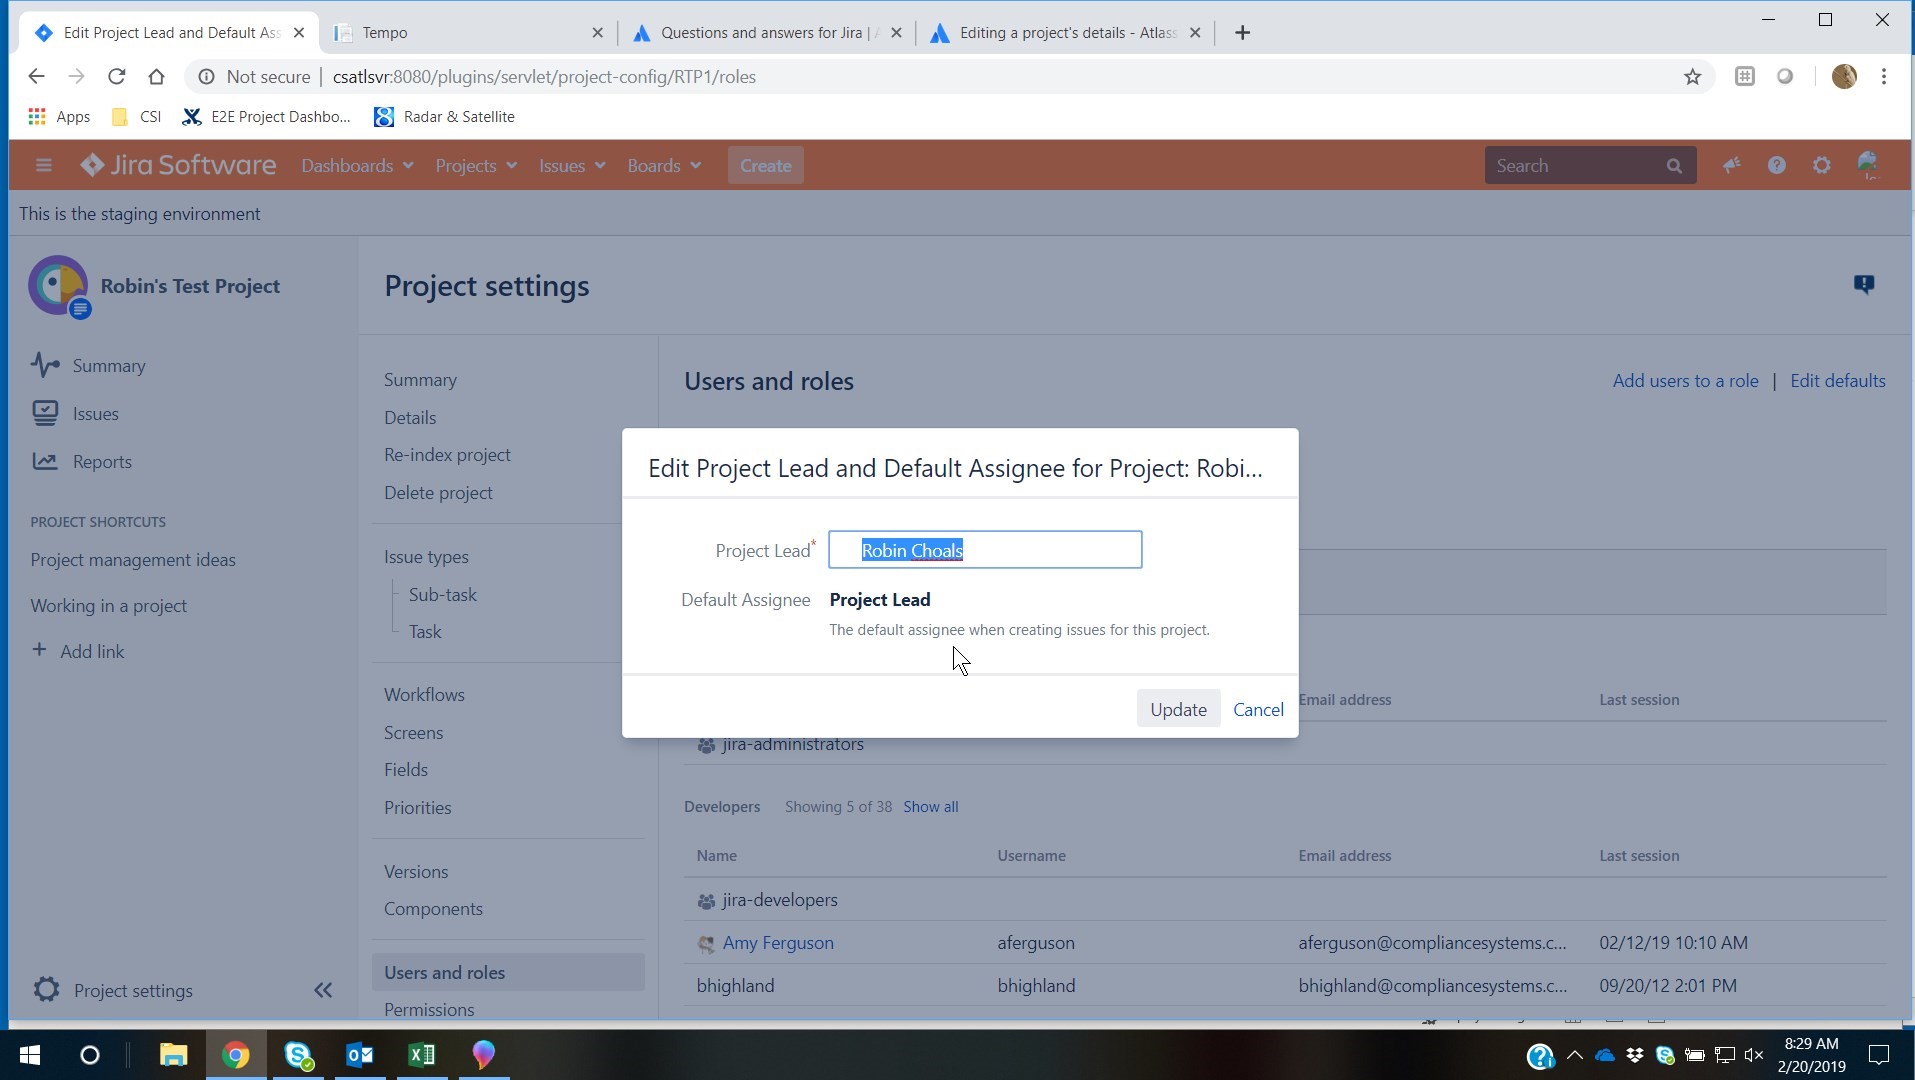Click Project settings gear in sidebar

click(x=46, y=990)
